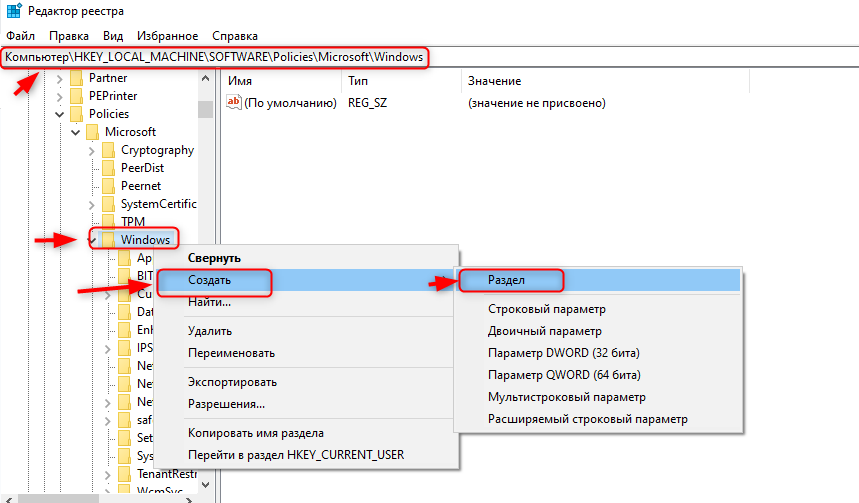This screenshot has height=503, width=859.
Task: Select Параметр DWORD (32 бита)
Action: pos(598,353)
